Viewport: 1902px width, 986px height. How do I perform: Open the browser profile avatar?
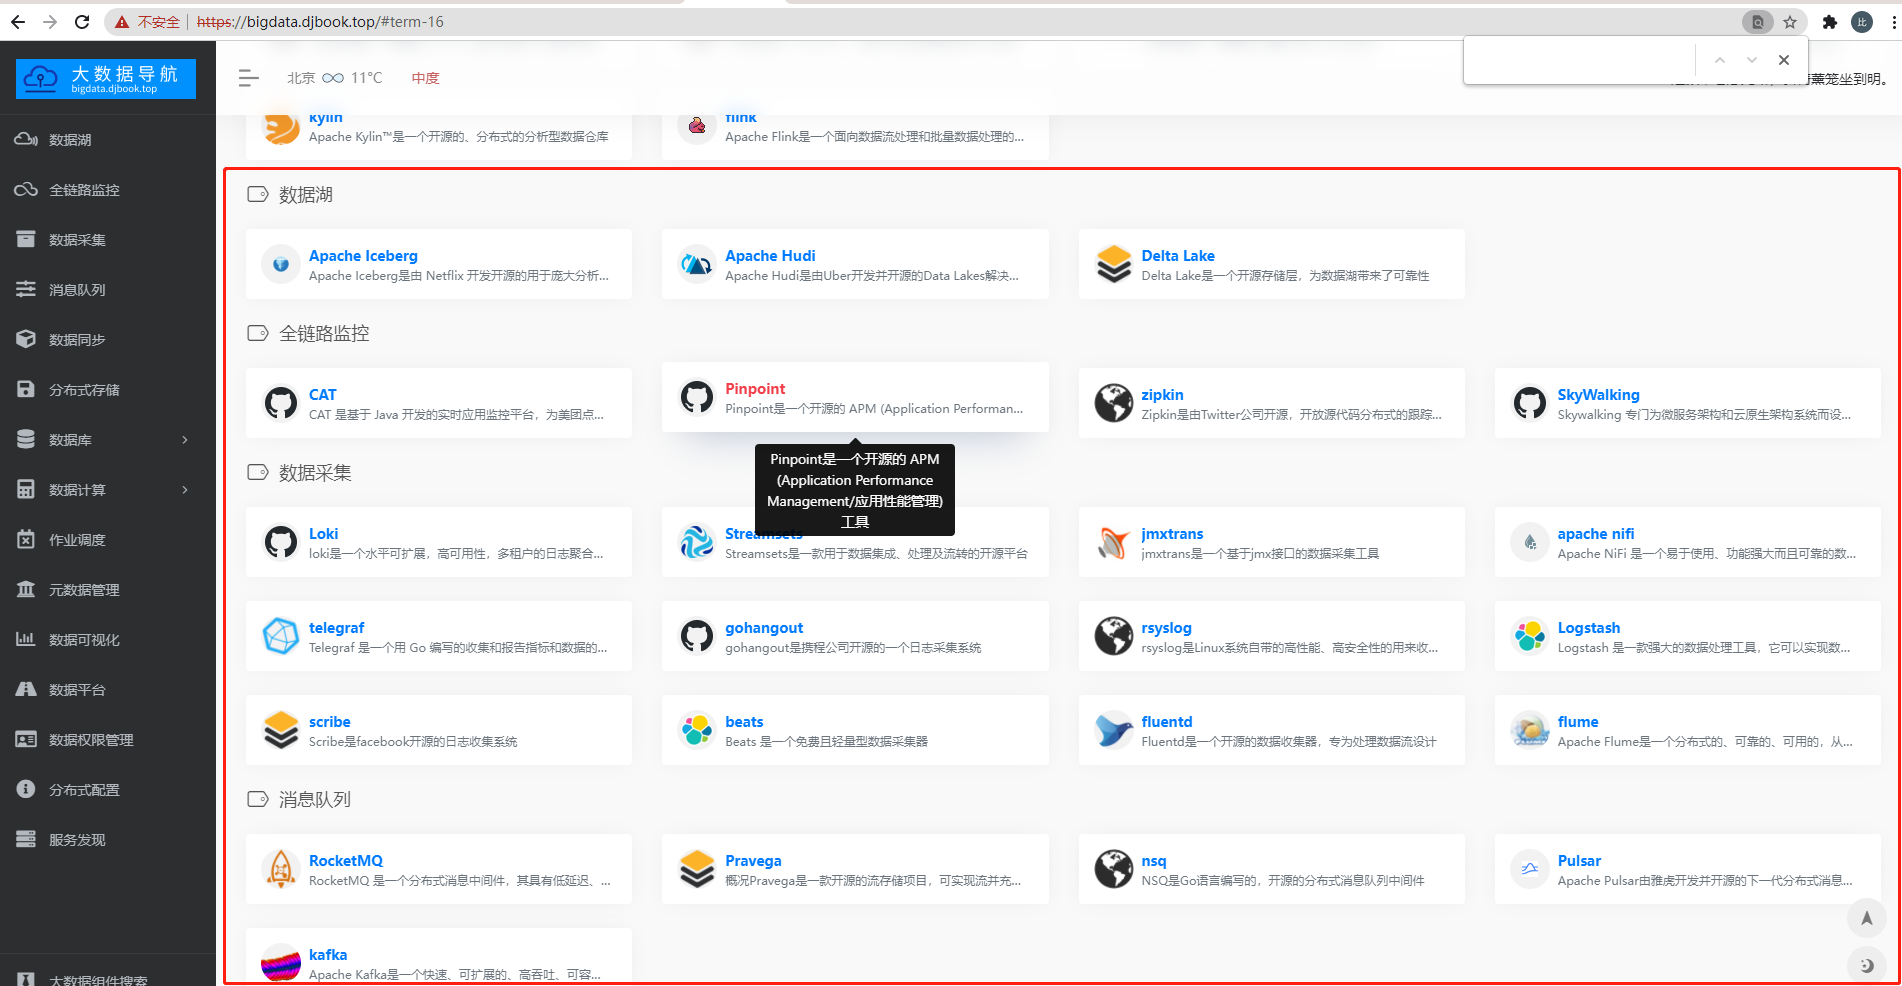(1862, 22)
